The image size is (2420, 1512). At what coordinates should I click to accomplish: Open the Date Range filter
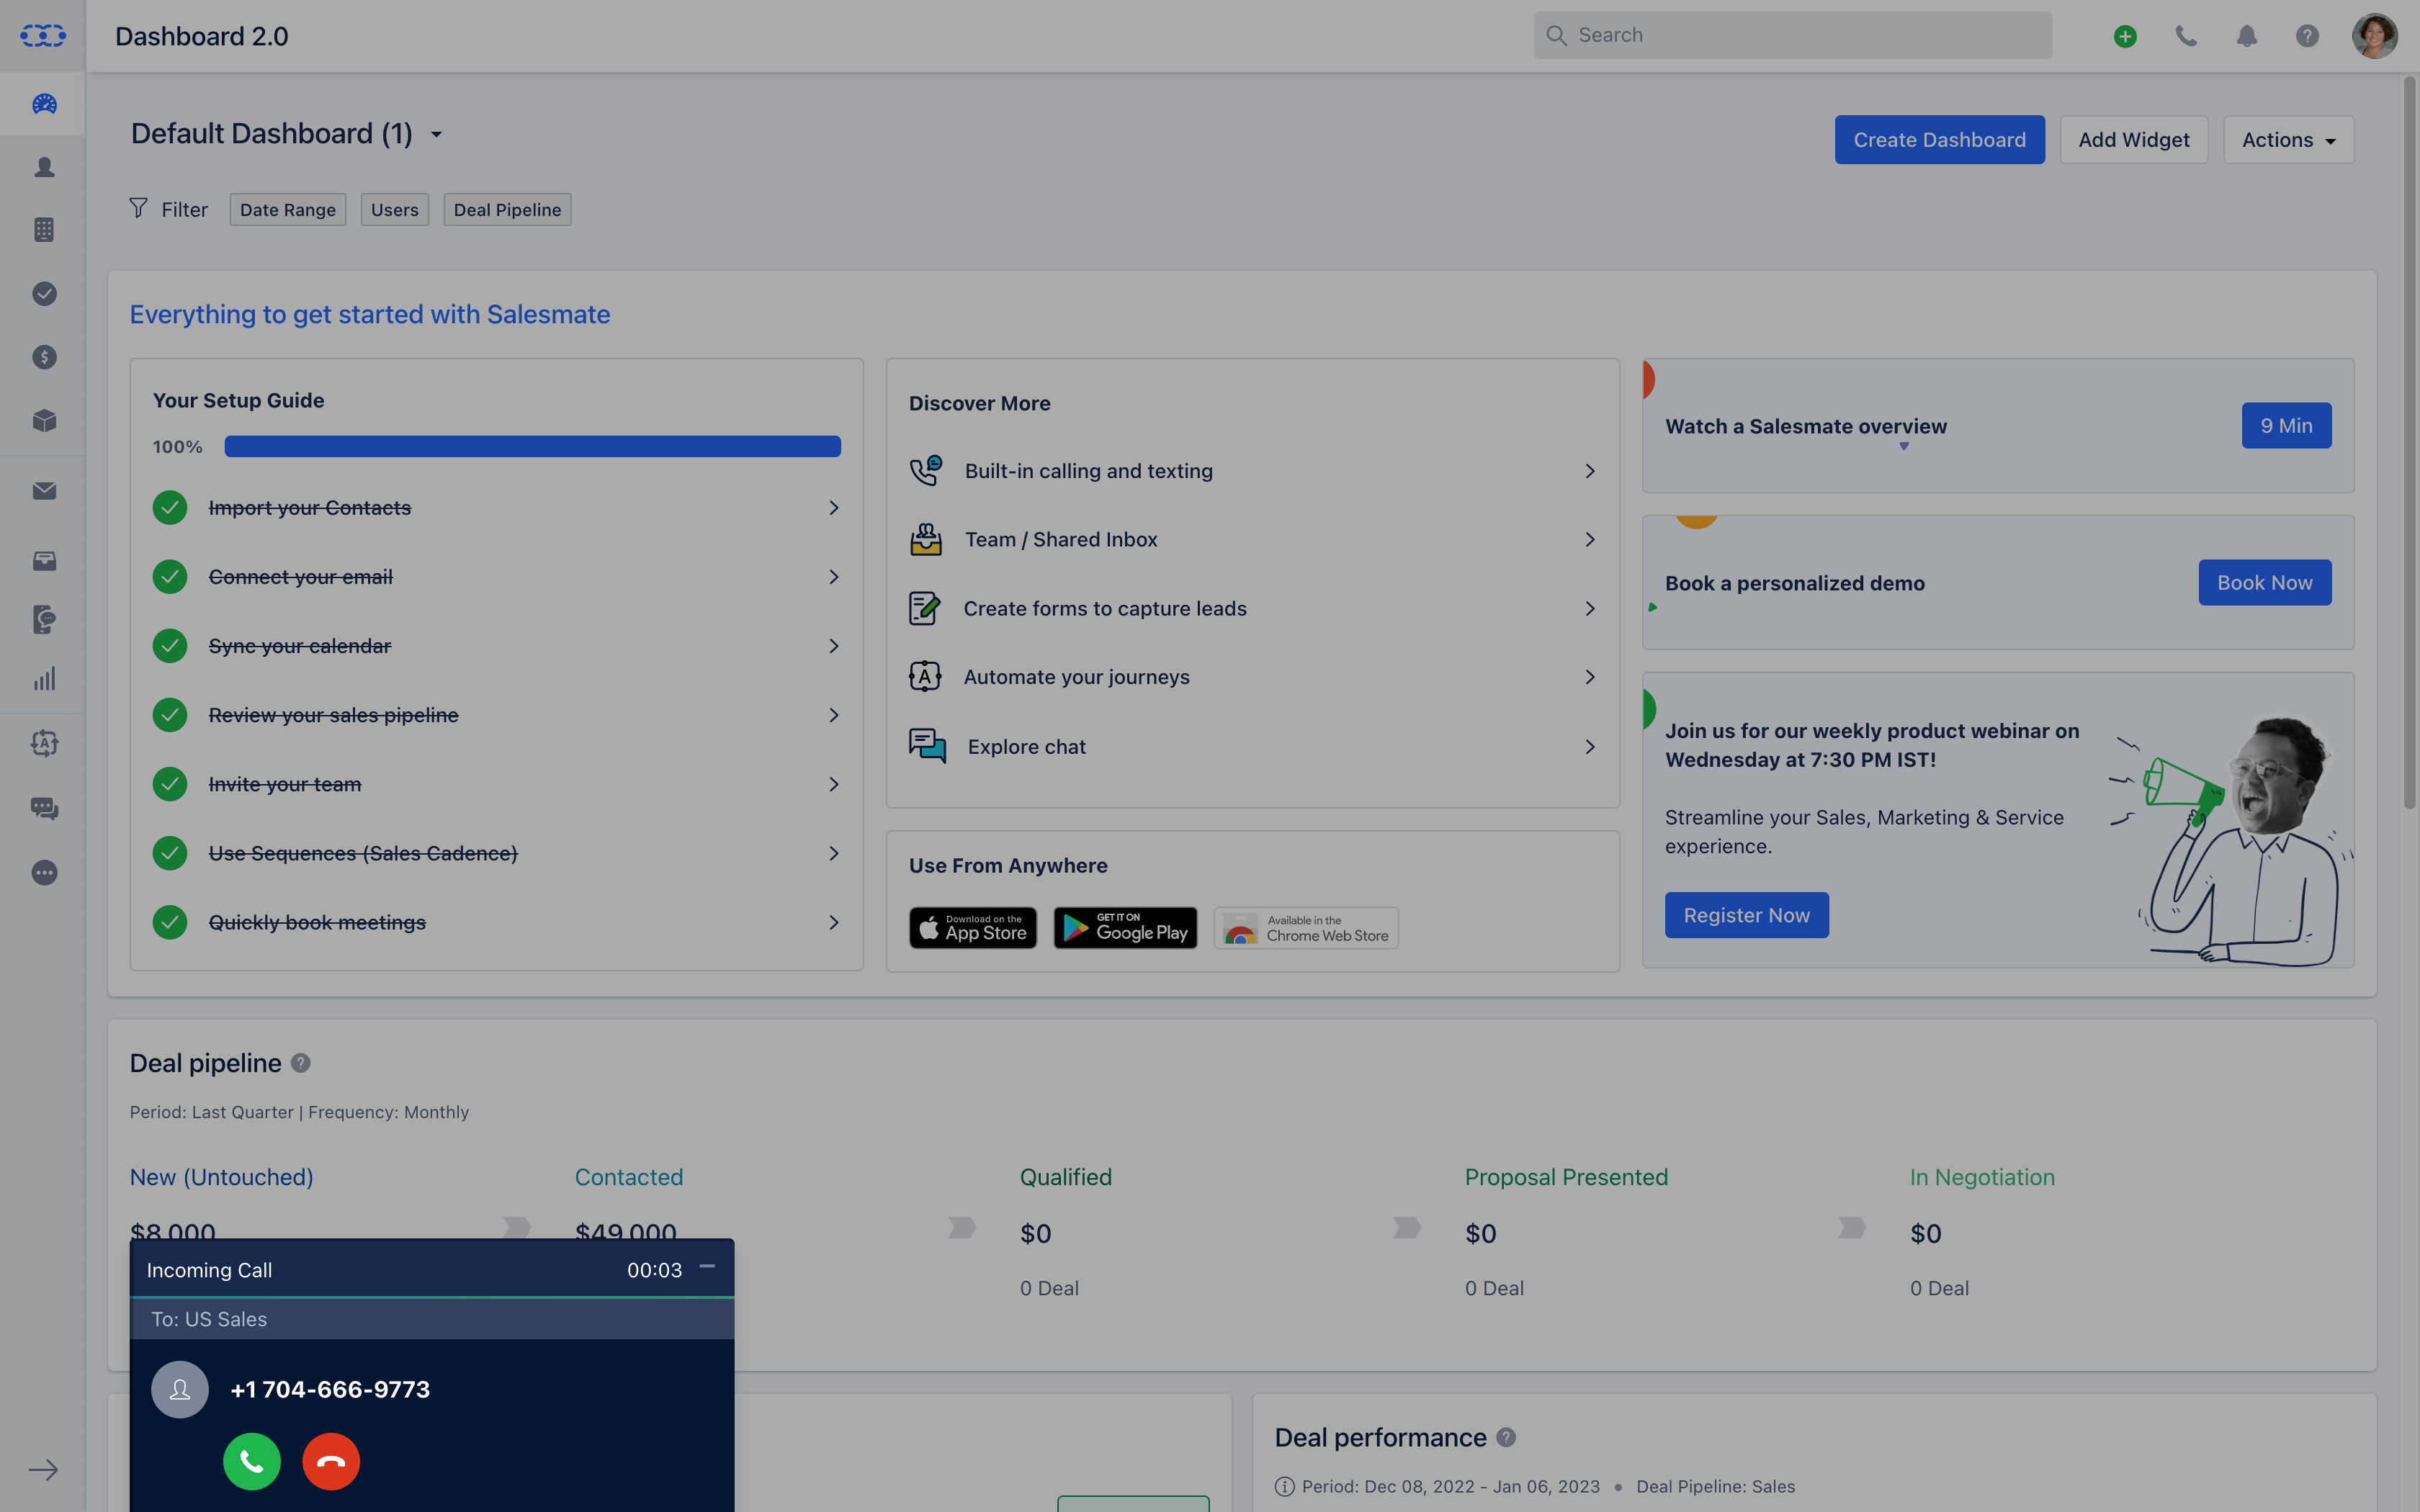coord(288,210)
